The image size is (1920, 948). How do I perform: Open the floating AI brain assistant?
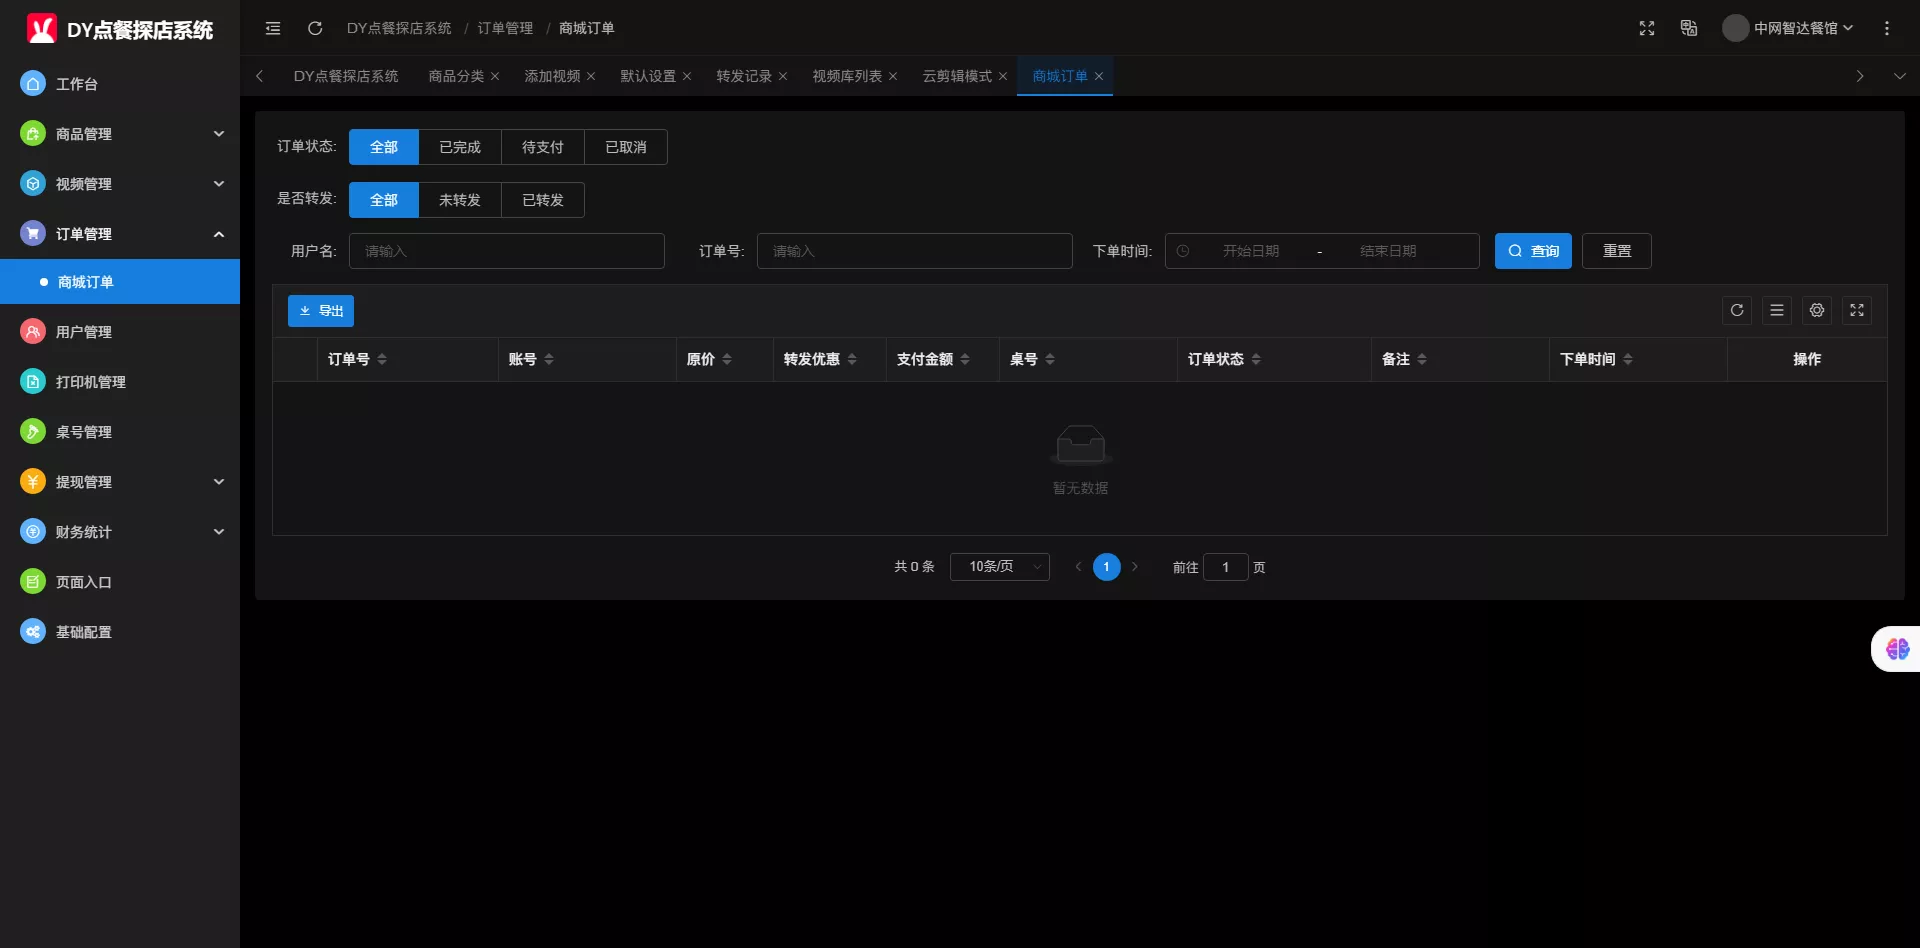(x=1897, y=649)
